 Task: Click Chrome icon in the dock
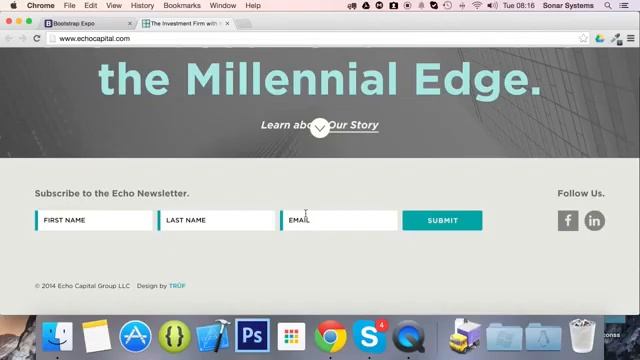click(x=330, y=336)
